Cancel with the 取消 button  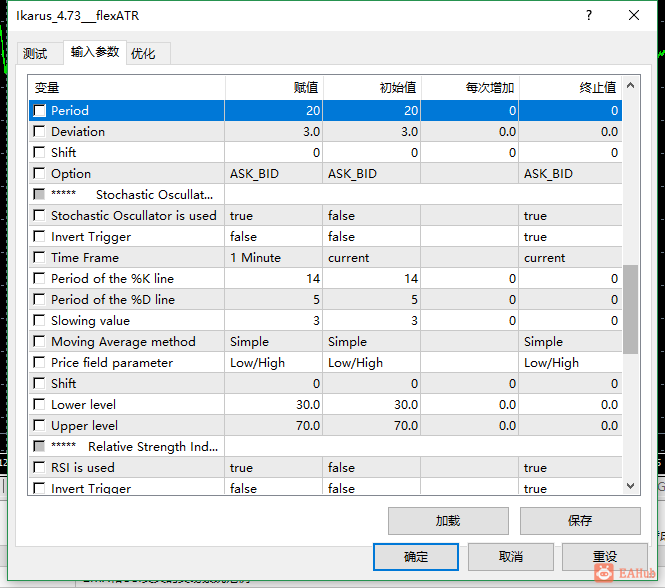point(511,557)
